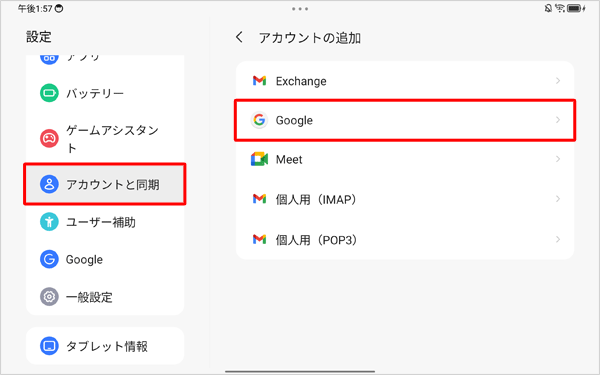Add a 個人用 (POP3) account
Screen dimensions: 600x375
[x=405, y=240]
